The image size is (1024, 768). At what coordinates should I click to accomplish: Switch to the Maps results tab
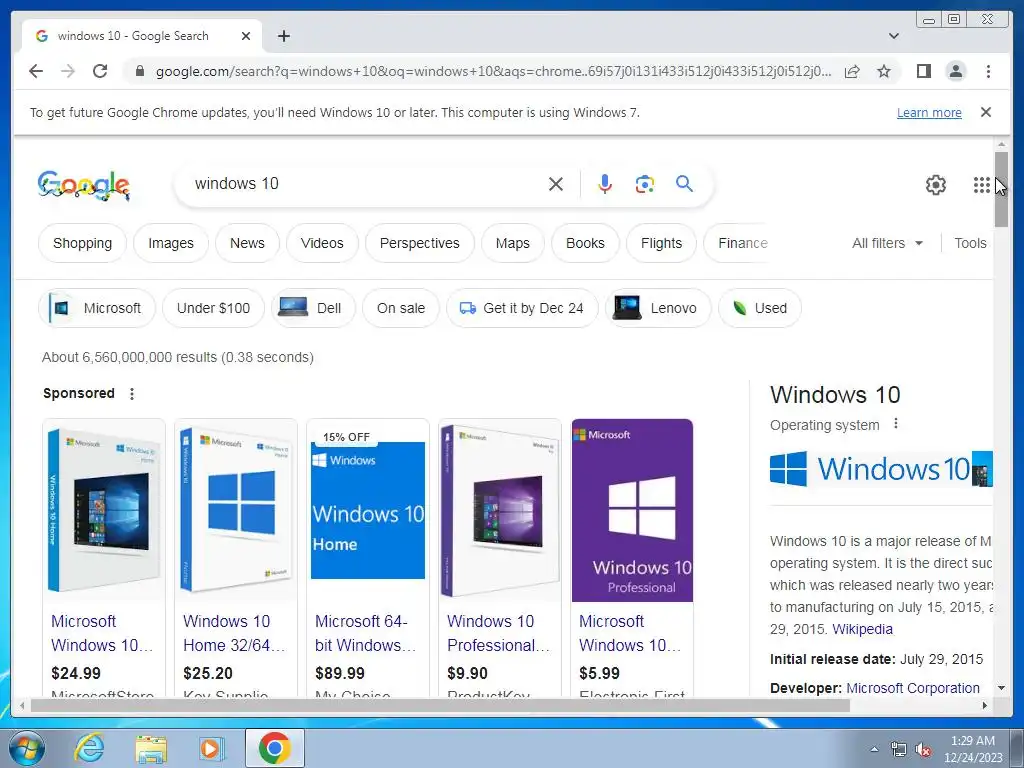513,243
